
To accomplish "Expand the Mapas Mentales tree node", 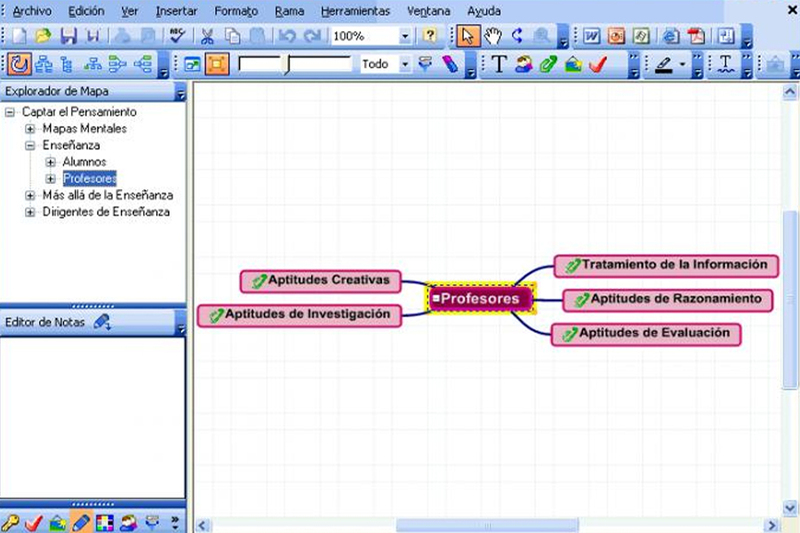I will click(x=30, y=129).
